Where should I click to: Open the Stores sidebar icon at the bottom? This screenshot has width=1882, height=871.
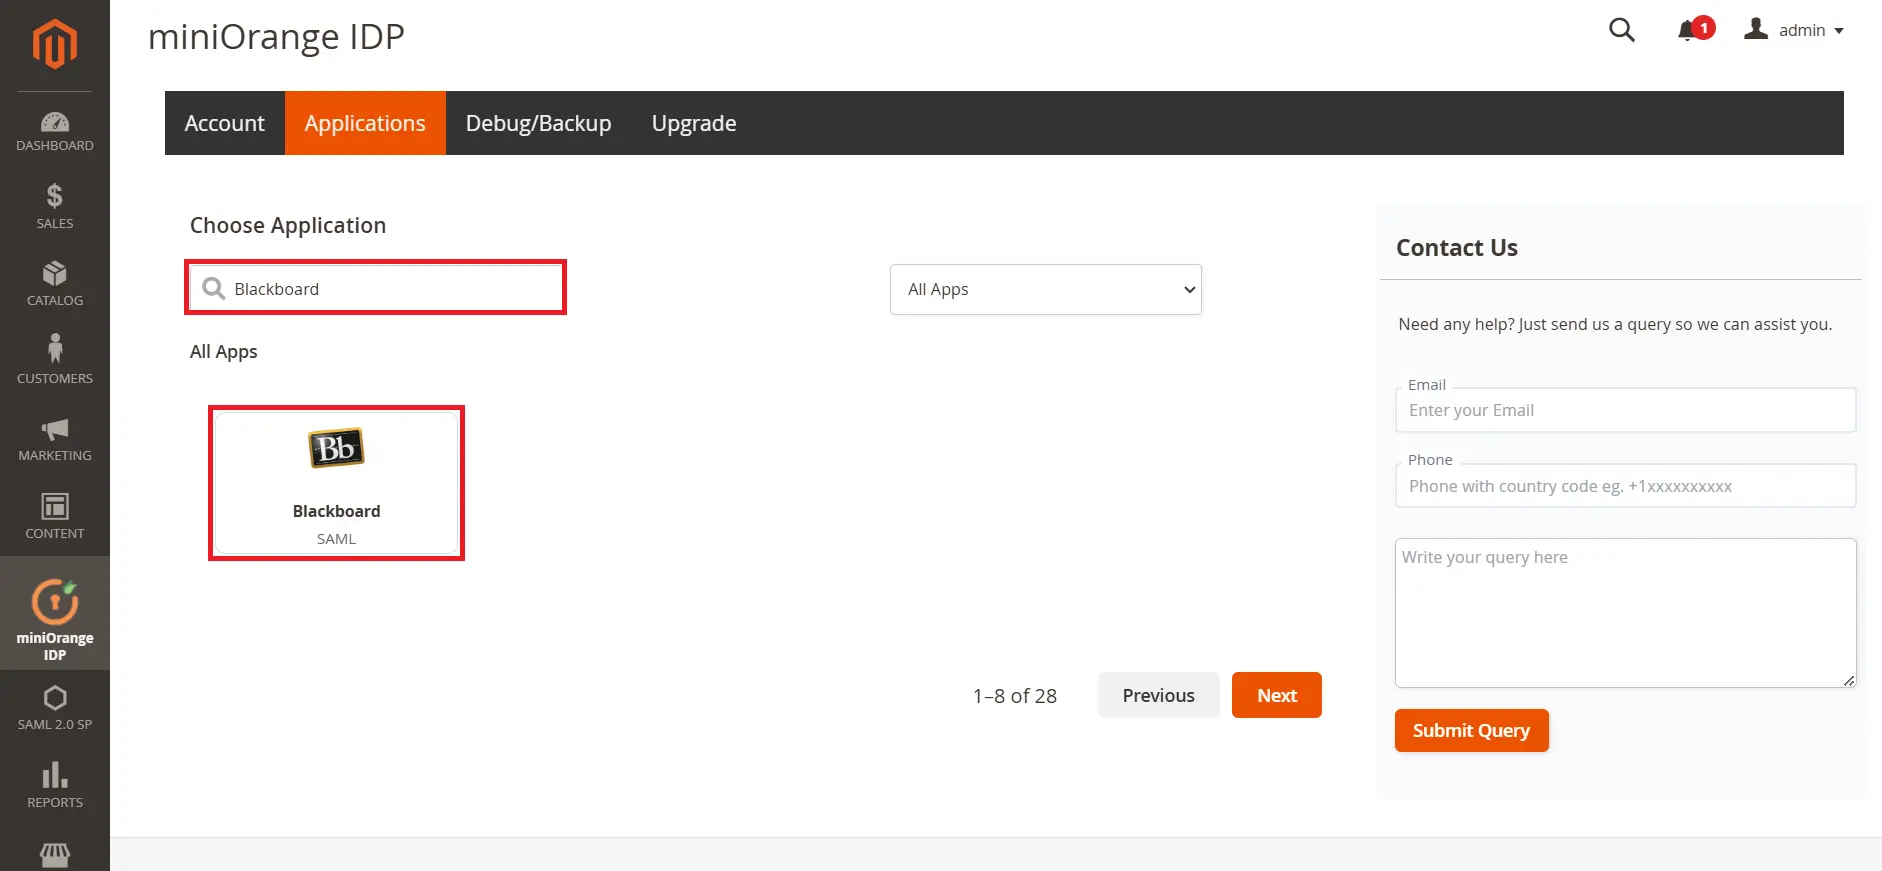pos(55,855)
